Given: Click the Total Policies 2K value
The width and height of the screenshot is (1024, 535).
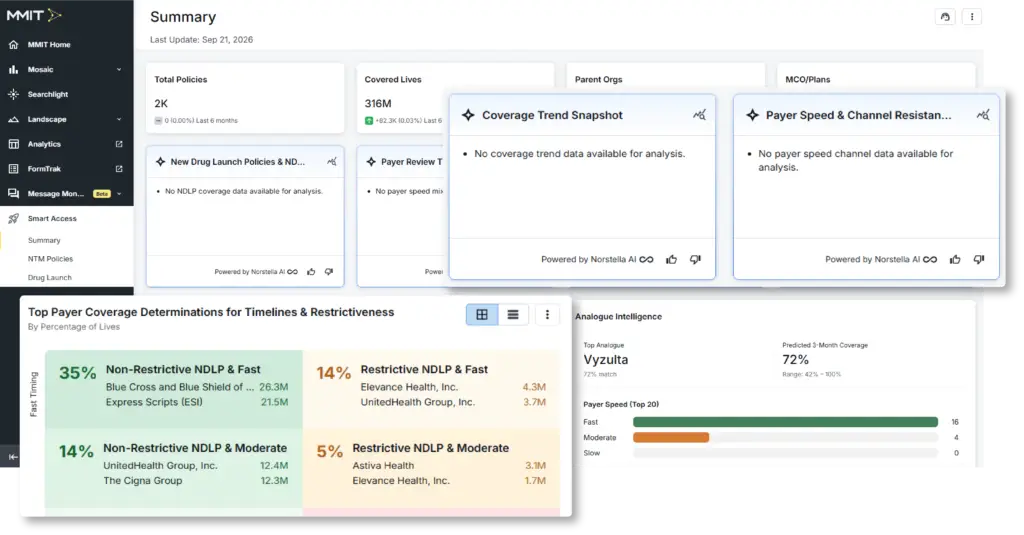Looking at the screenshot, I should click(x=161, y=103).
